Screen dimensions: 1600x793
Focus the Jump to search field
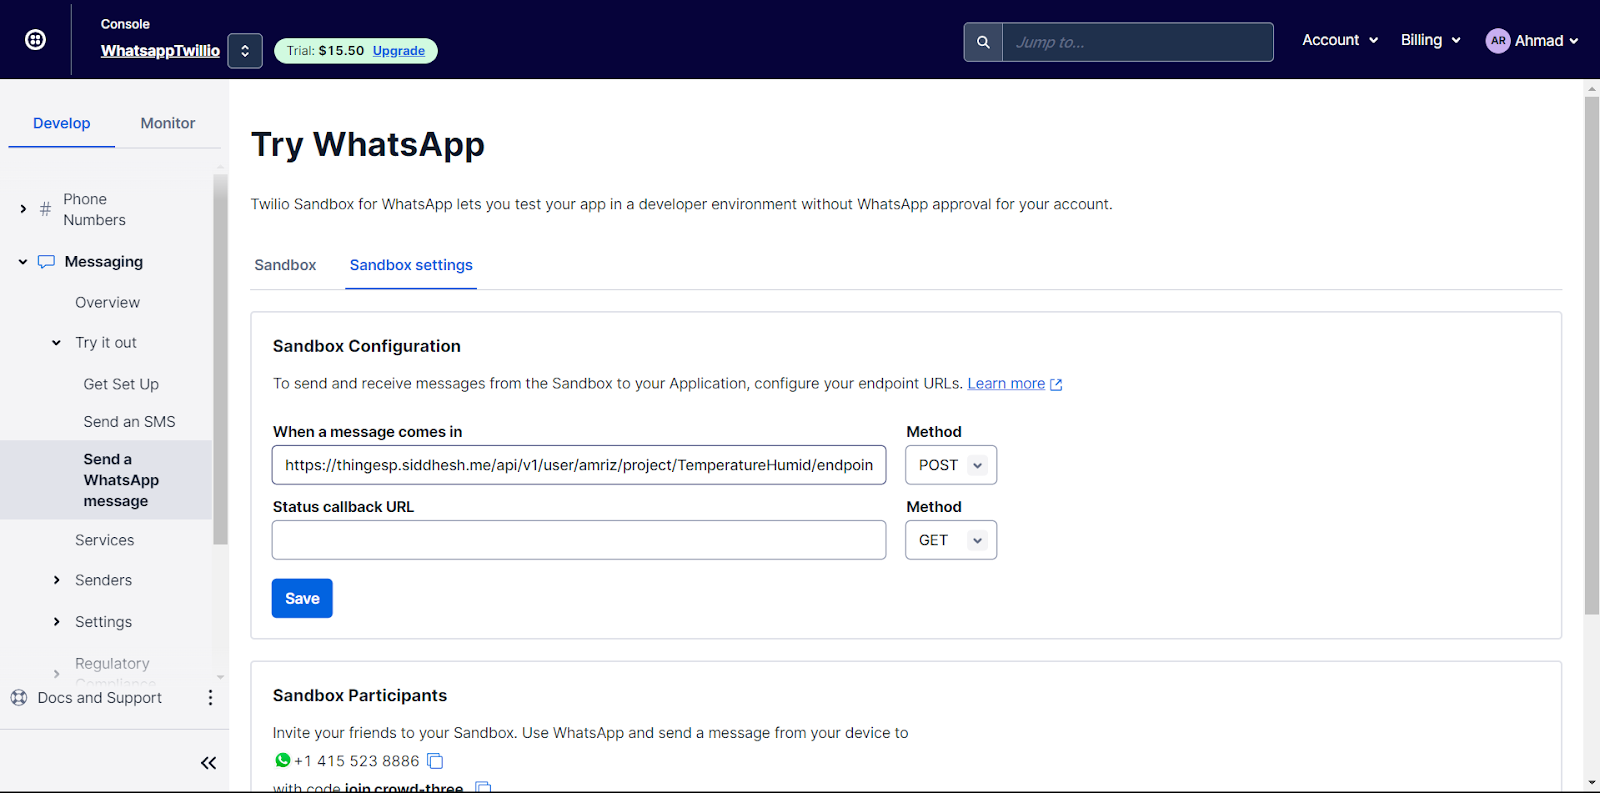1138,42
